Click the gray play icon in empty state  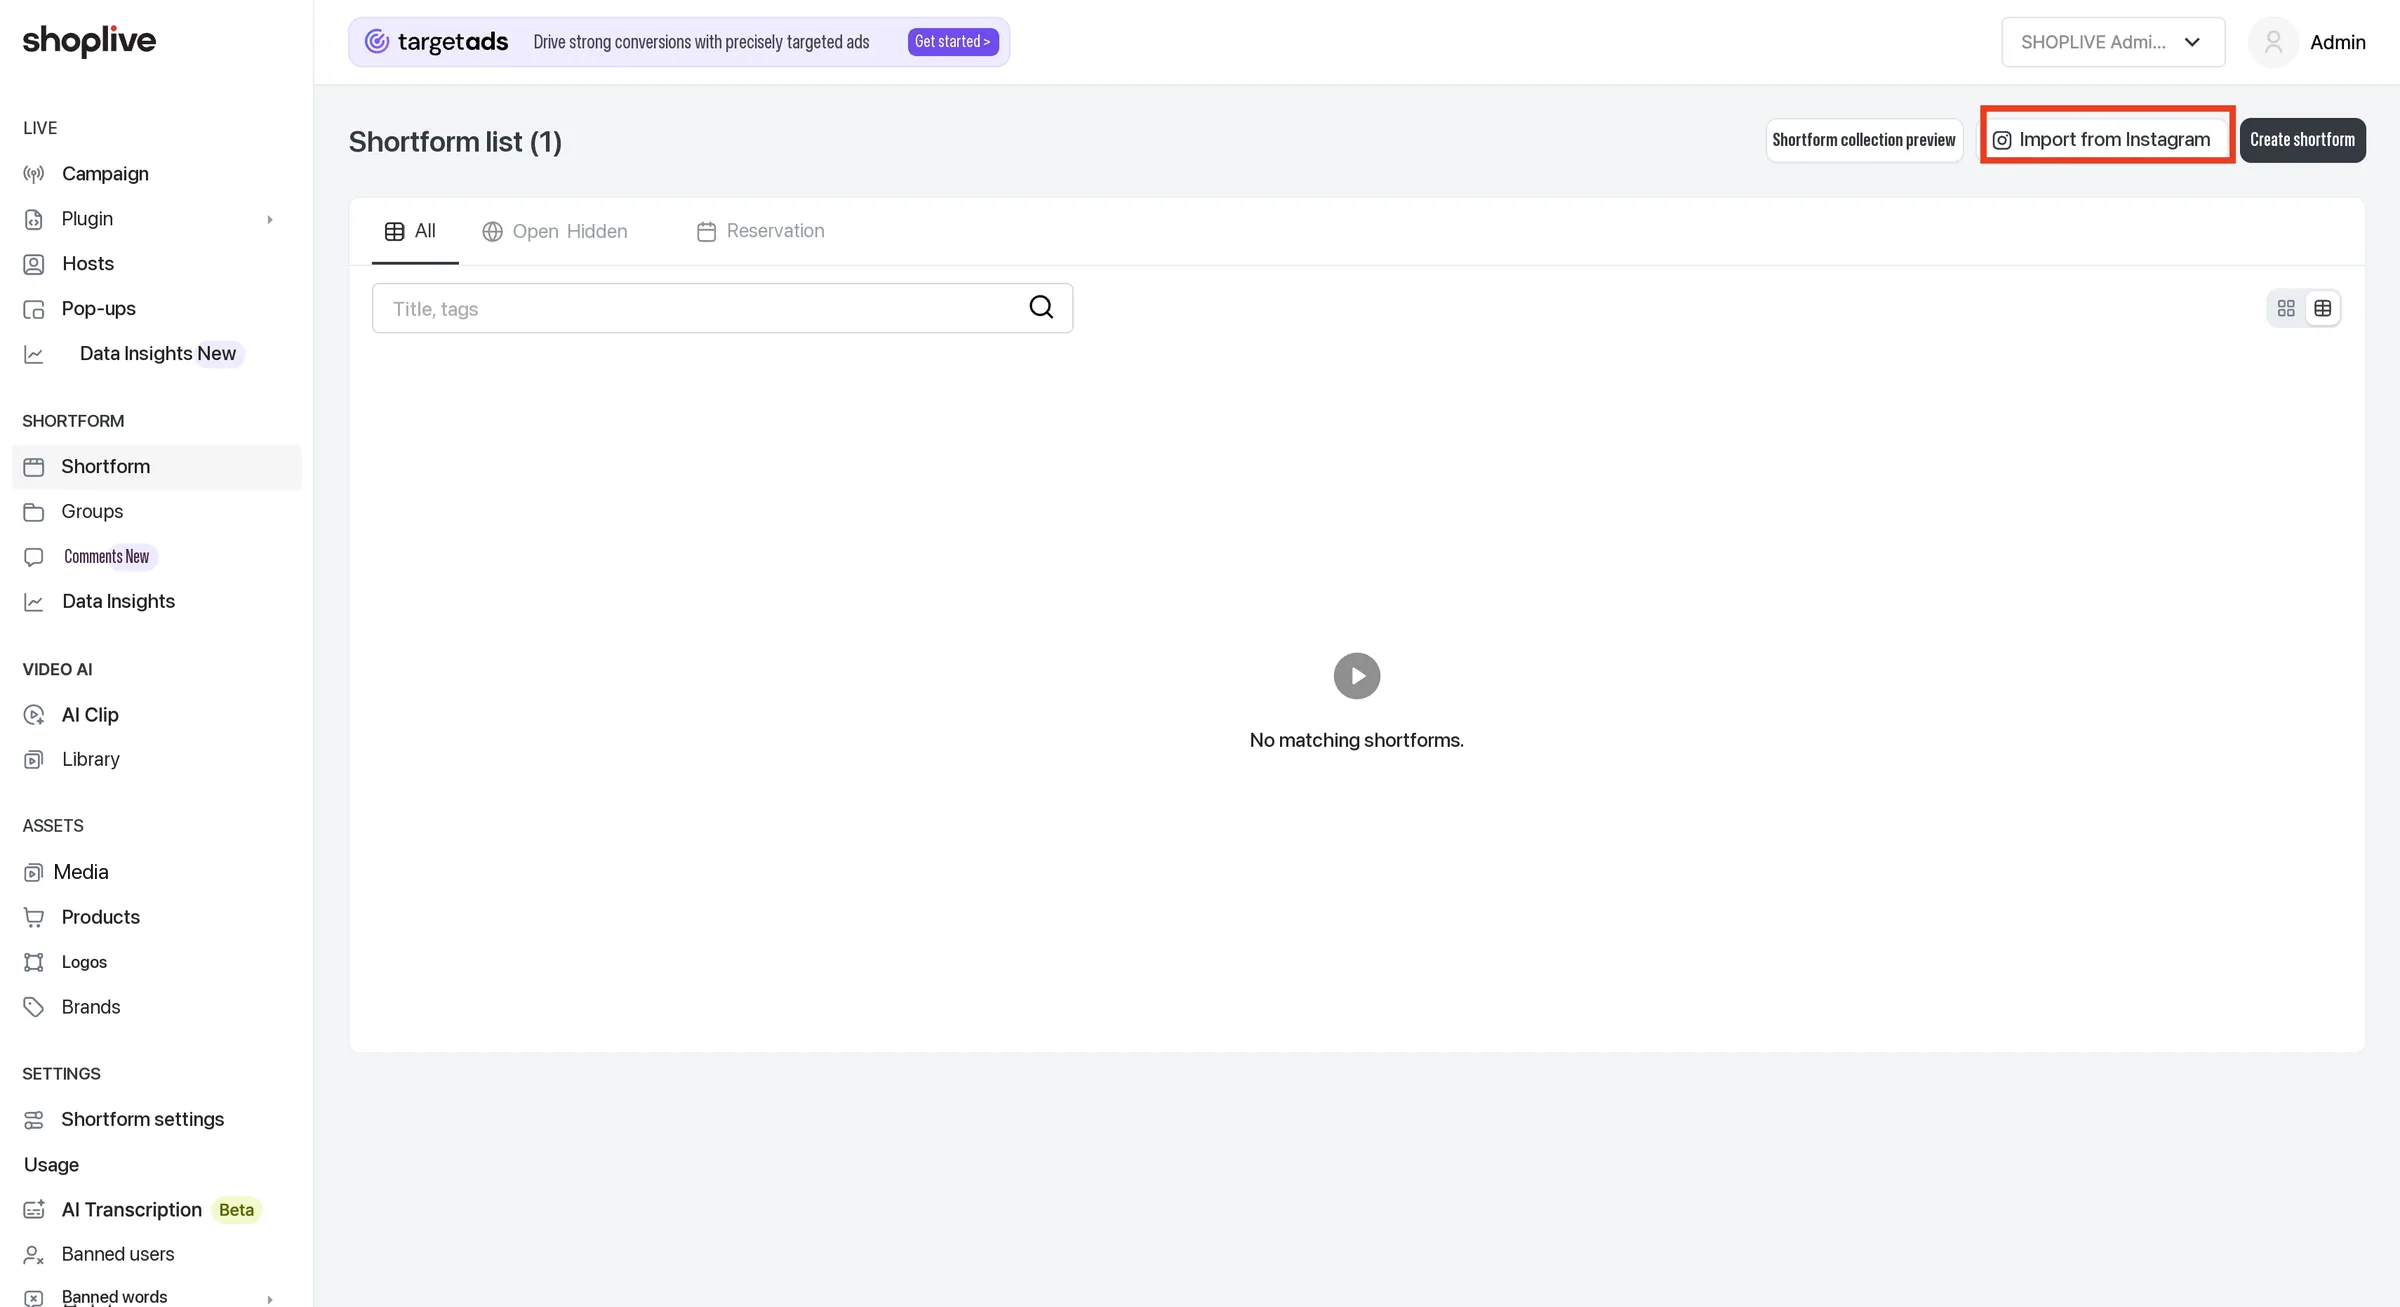point(1356,676)
